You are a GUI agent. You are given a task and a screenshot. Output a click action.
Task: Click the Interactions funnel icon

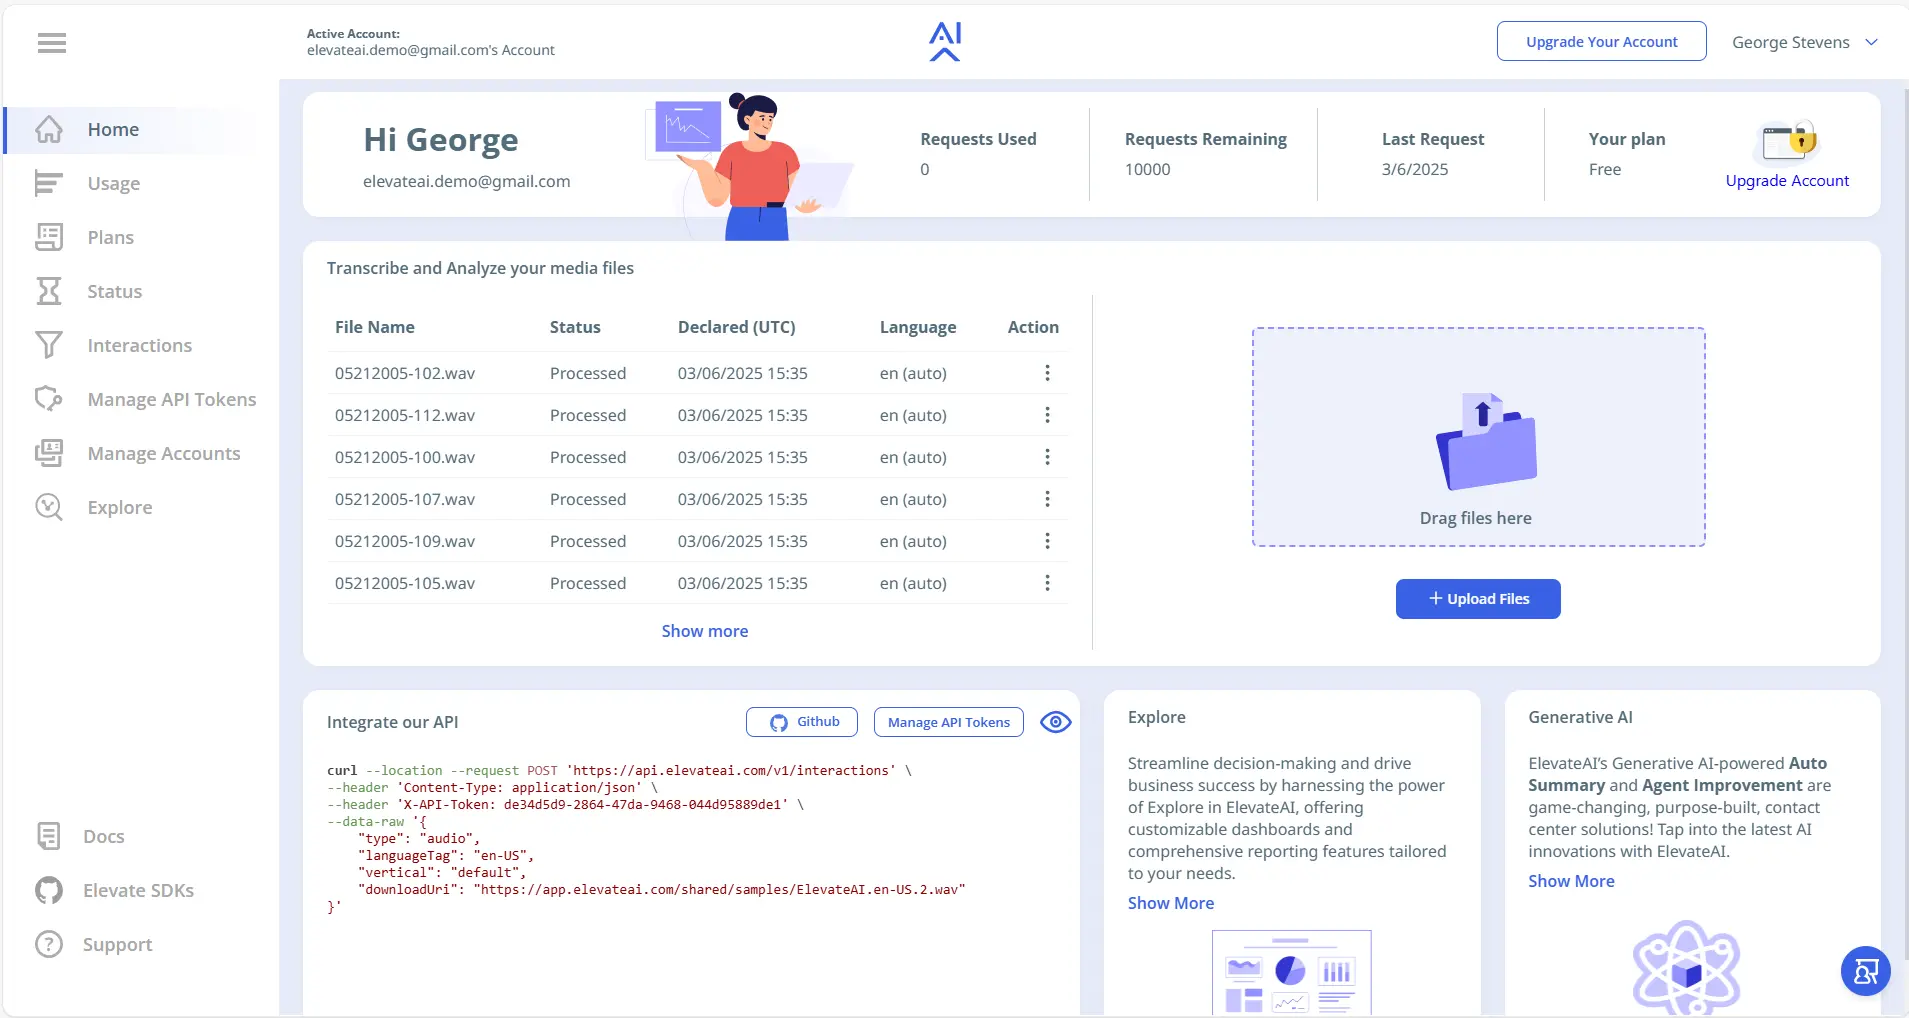[x=49, y=345]
